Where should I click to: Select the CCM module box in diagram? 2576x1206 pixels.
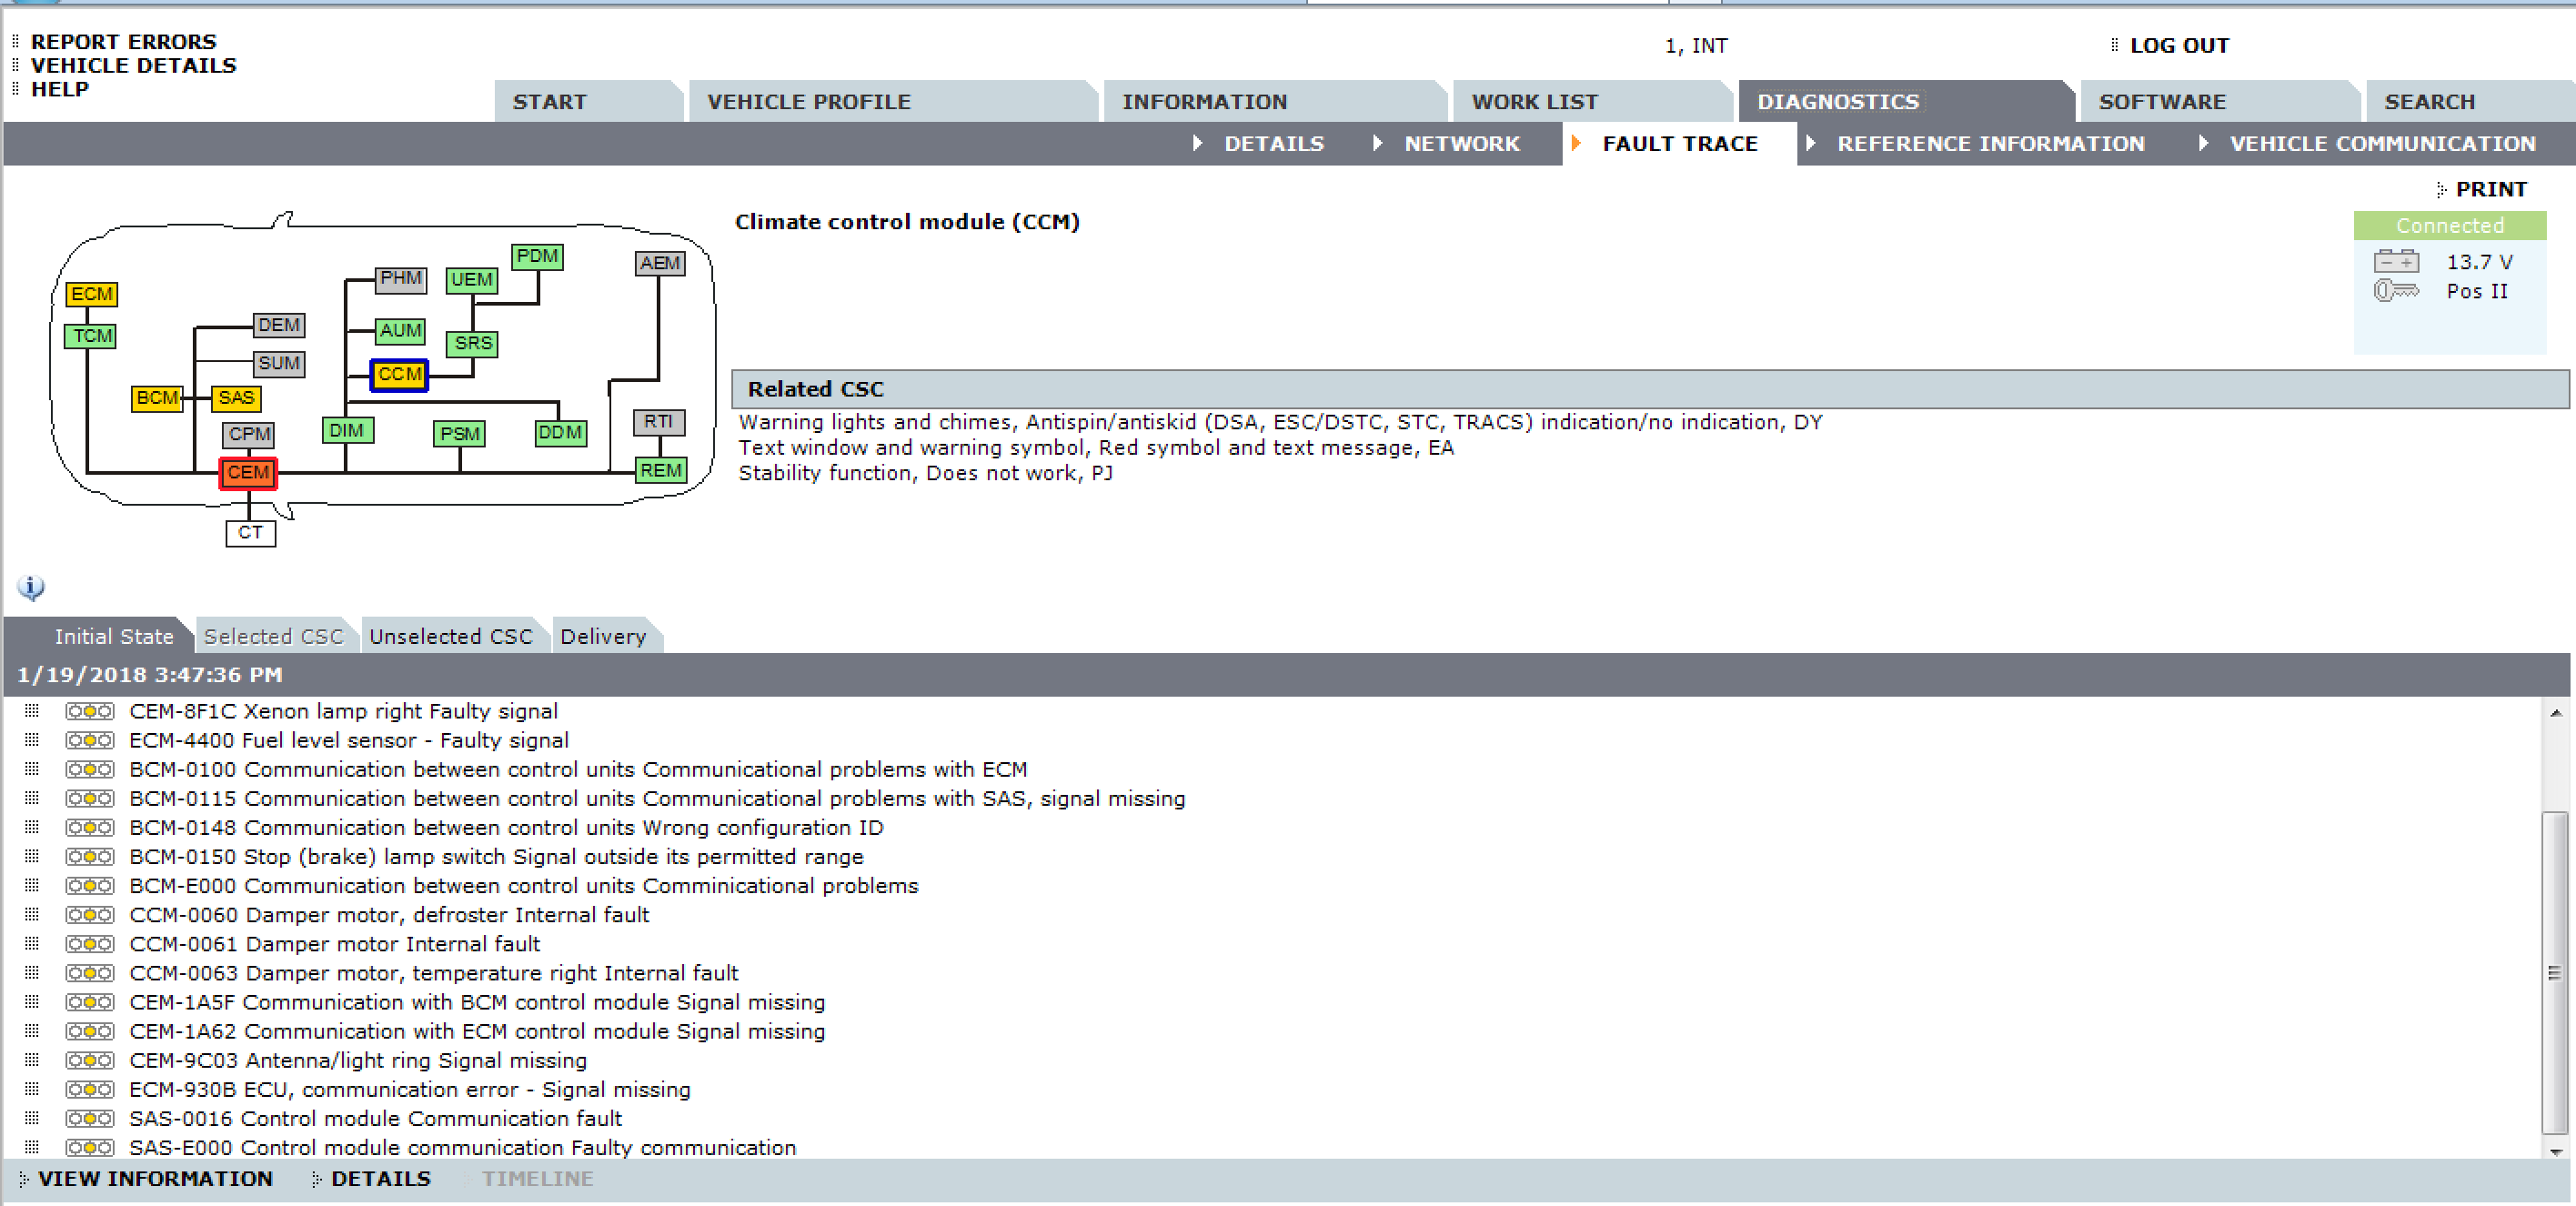click(x=399, y=374)
